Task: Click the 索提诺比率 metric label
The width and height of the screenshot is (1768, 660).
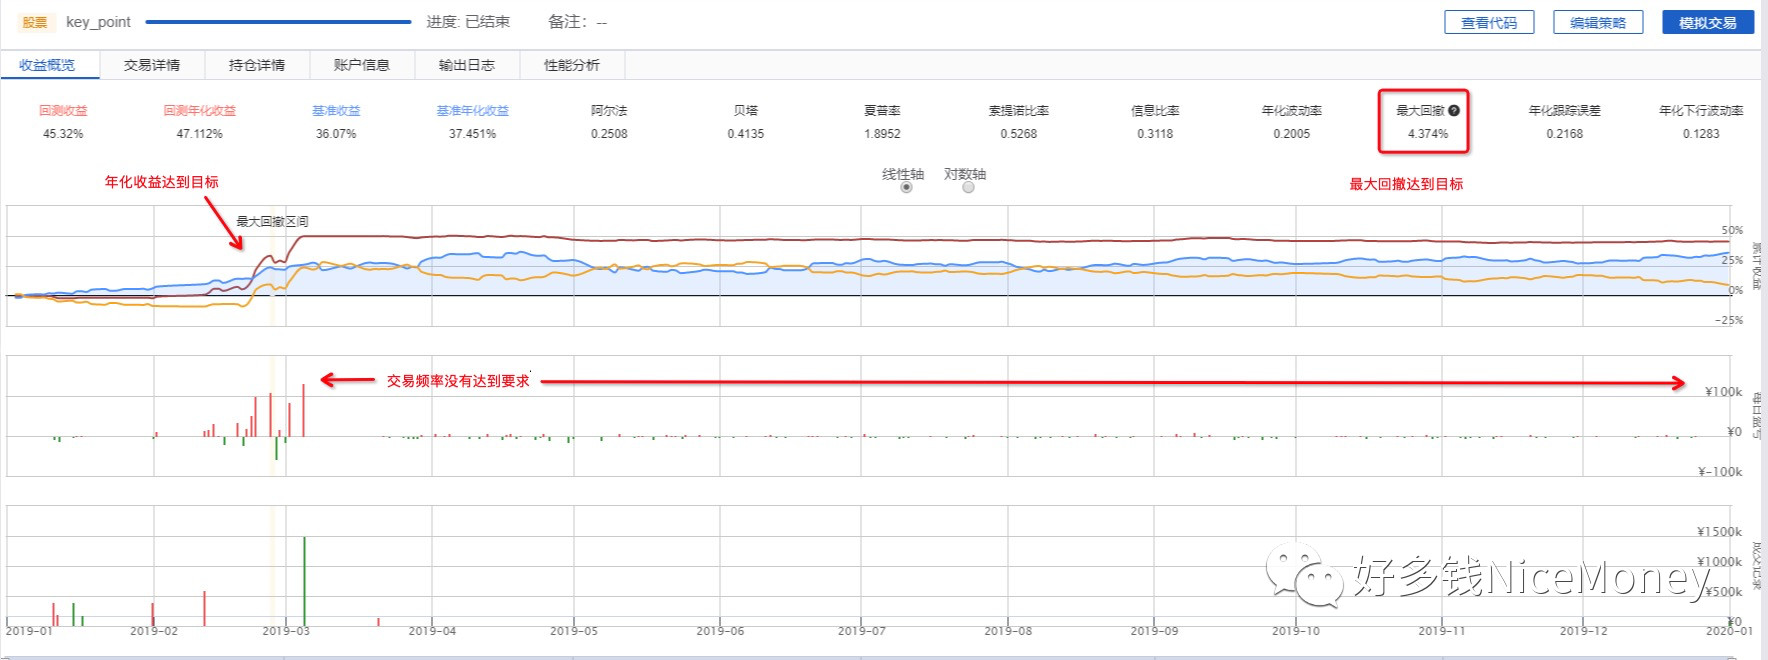Action: pyautogui.click(x=1019, y=111)
